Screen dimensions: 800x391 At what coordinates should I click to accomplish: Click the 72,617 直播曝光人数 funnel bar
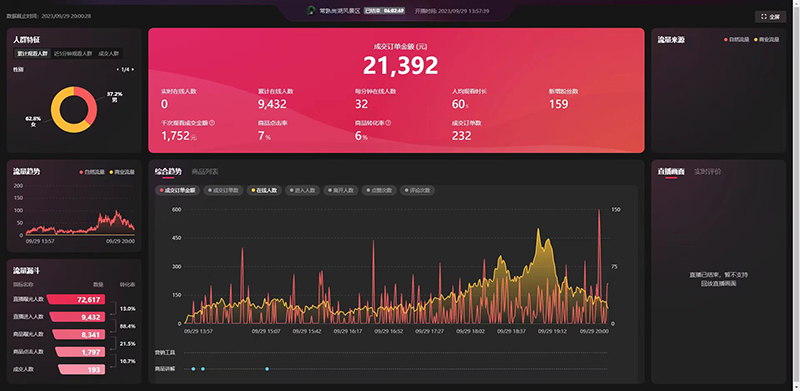(x=76, y=300)
